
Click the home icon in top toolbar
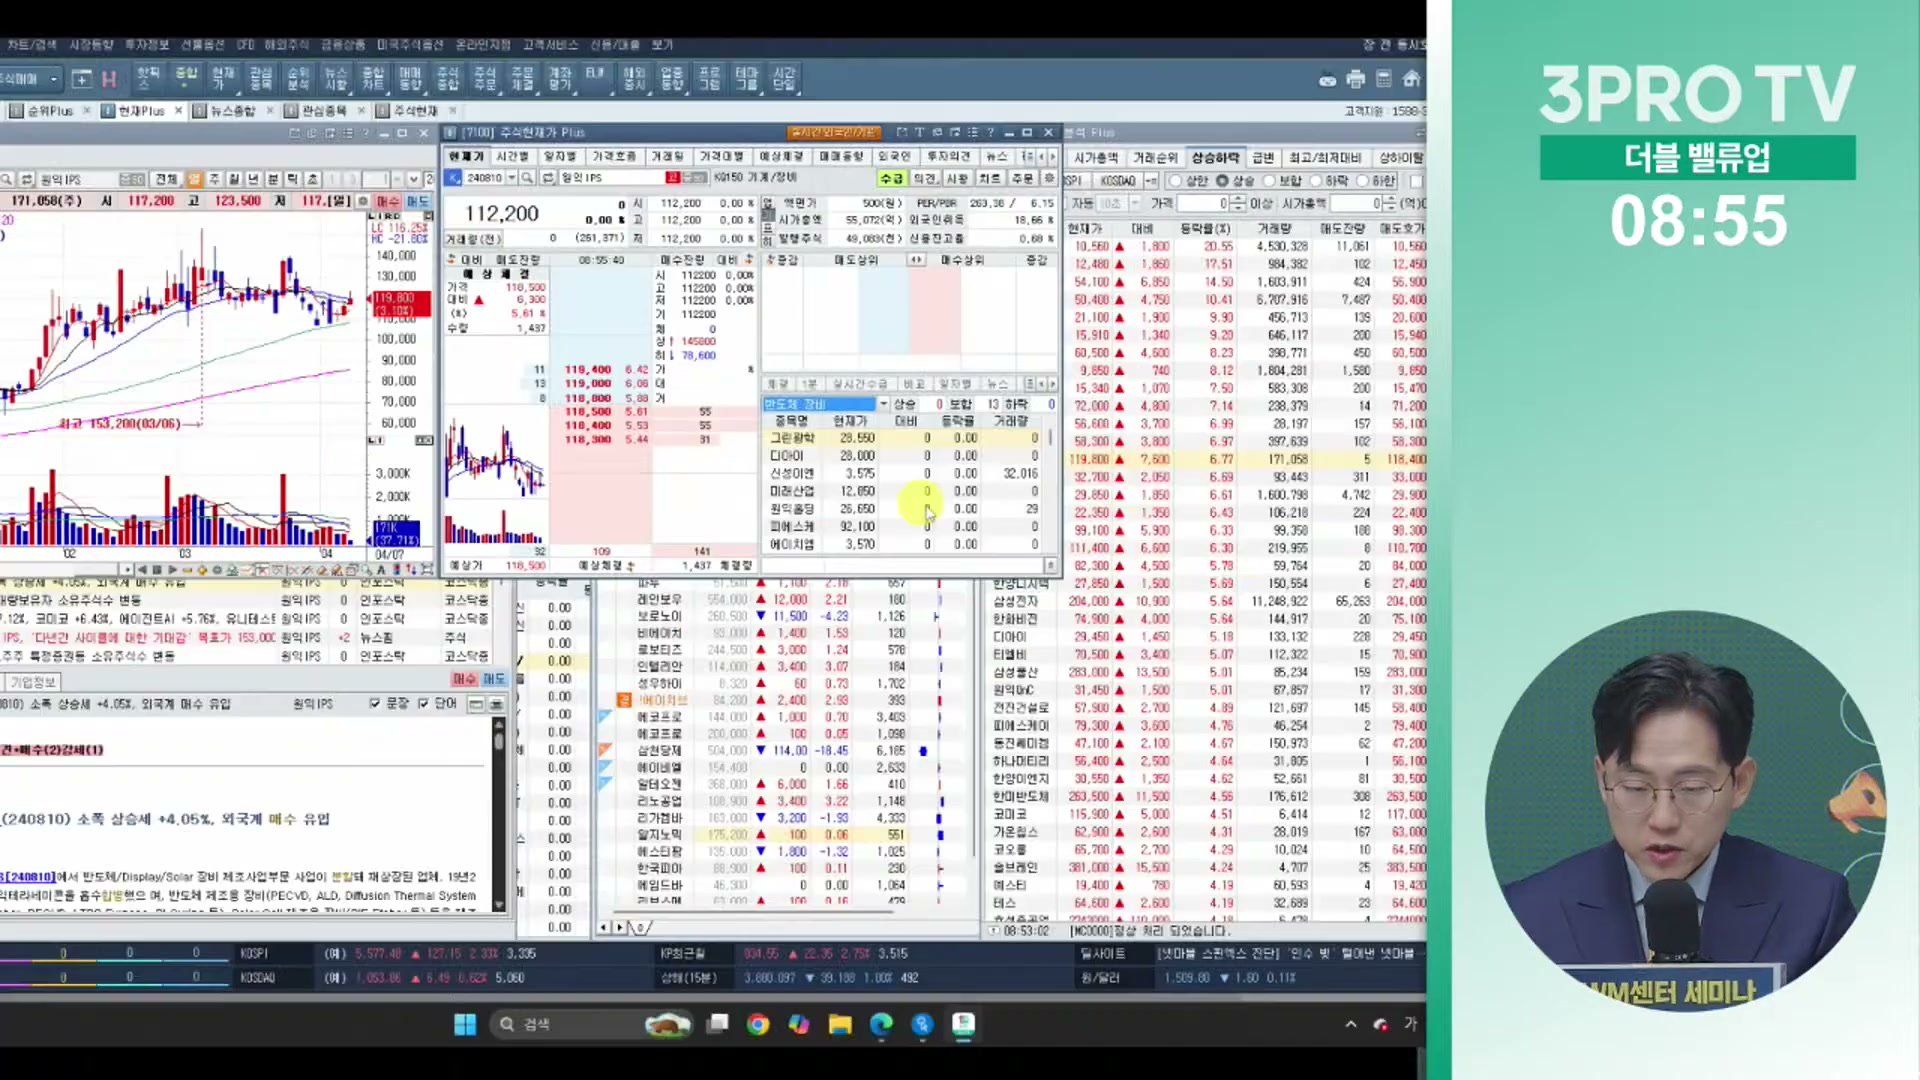click(1412, 79)
